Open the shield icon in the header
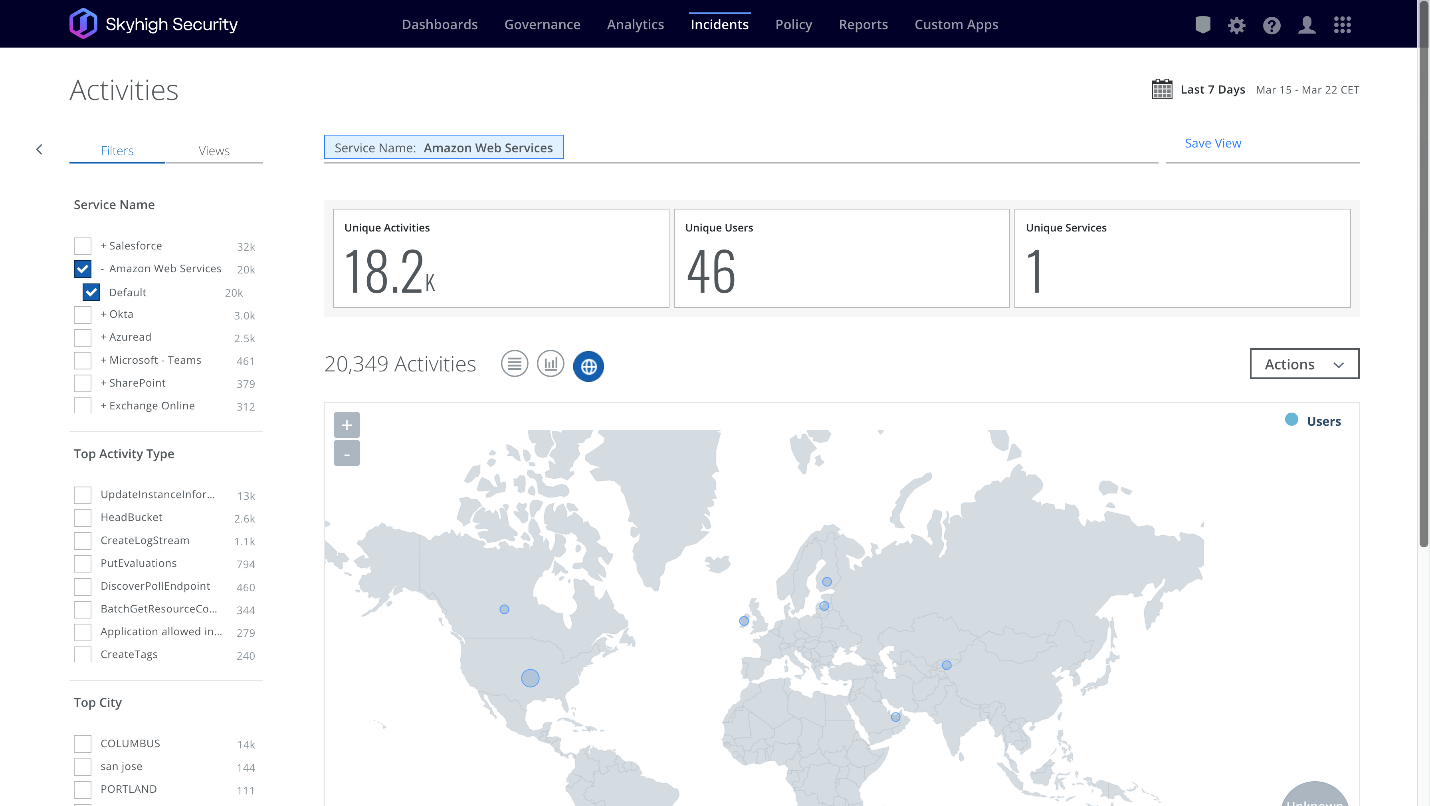The height and width of the screenshot is (806, 1430). click(1204, 25)
